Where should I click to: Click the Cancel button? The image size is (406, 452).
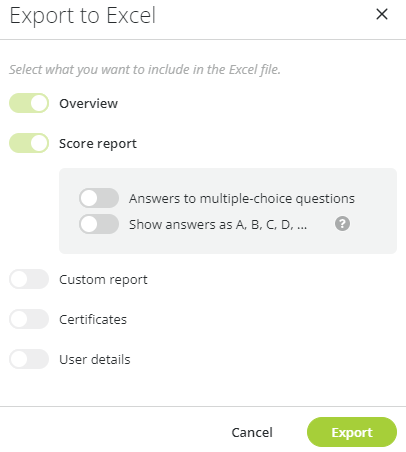click(x=252, y=432)
